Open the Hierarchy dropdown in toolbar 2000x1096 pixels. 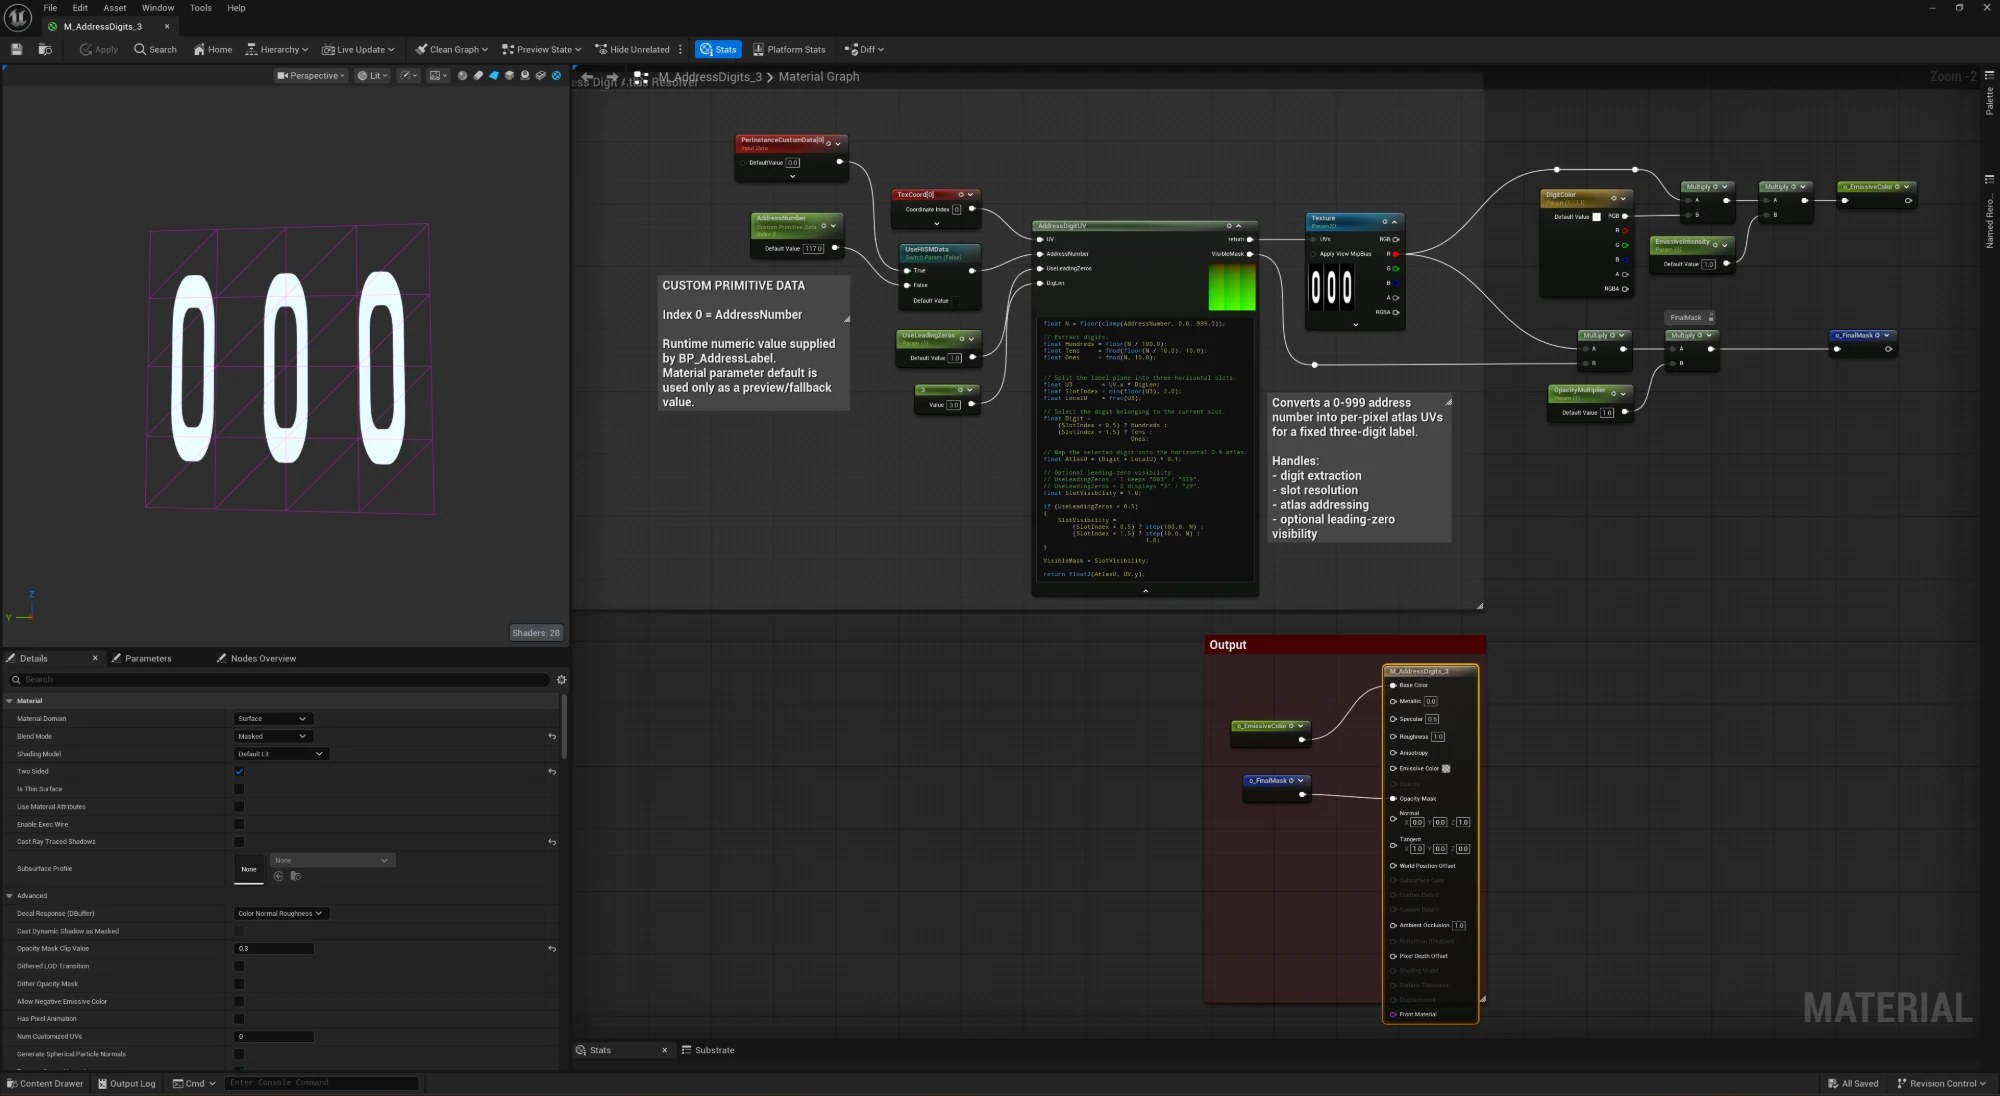(x=276, y=49)
